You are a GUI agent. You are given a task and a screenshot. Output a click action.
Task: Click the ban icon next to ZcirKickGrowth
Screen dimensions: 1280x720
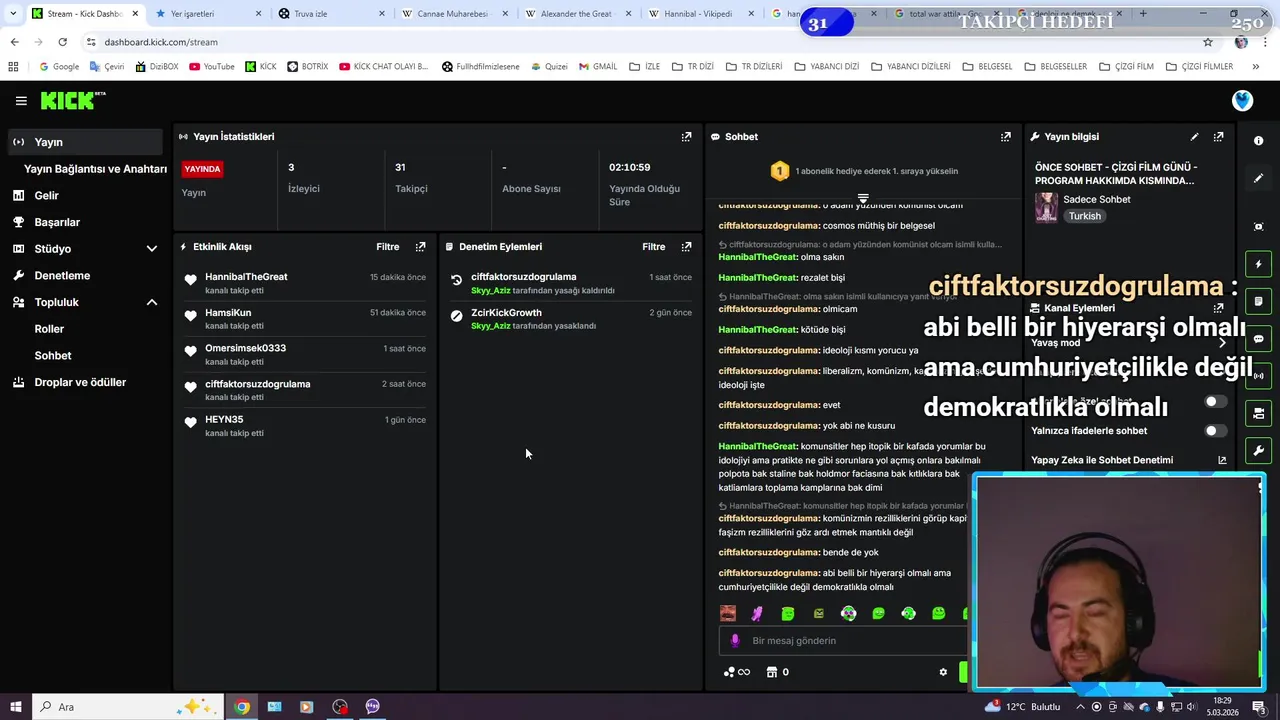coord(456,316)
